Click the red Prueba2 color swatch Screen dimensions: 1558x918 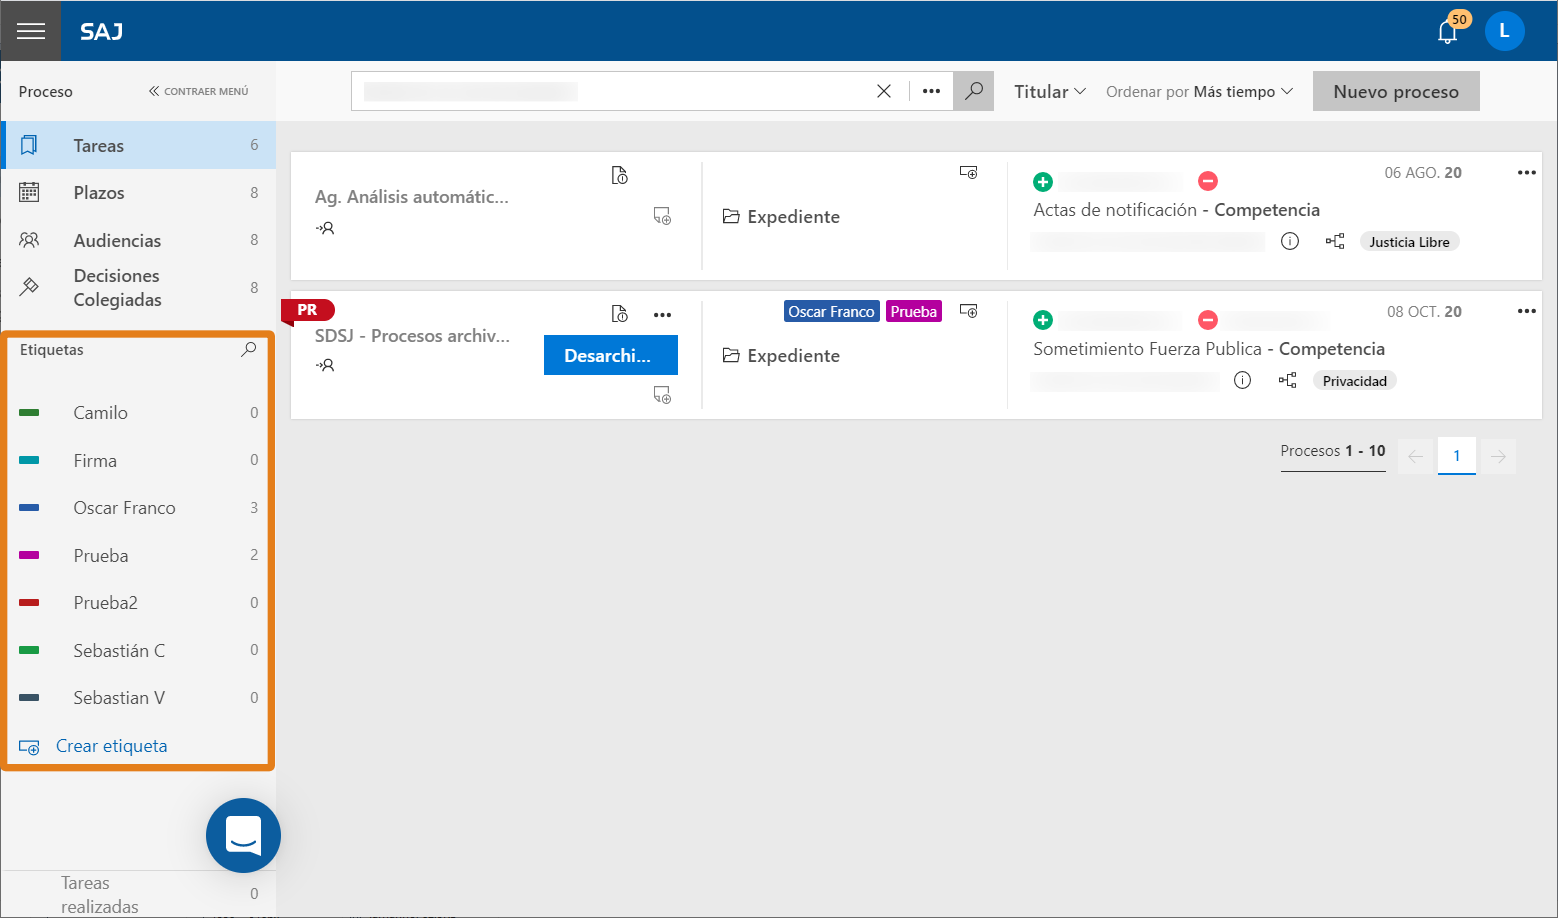coord(29,603)
